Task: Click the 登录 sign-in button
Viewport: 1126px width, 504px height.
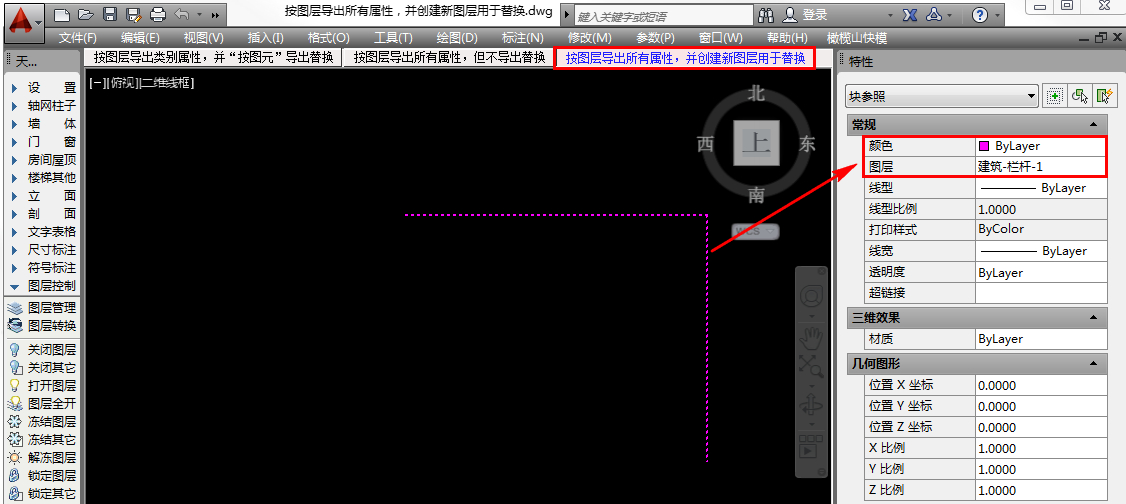Action: point(805,14)
